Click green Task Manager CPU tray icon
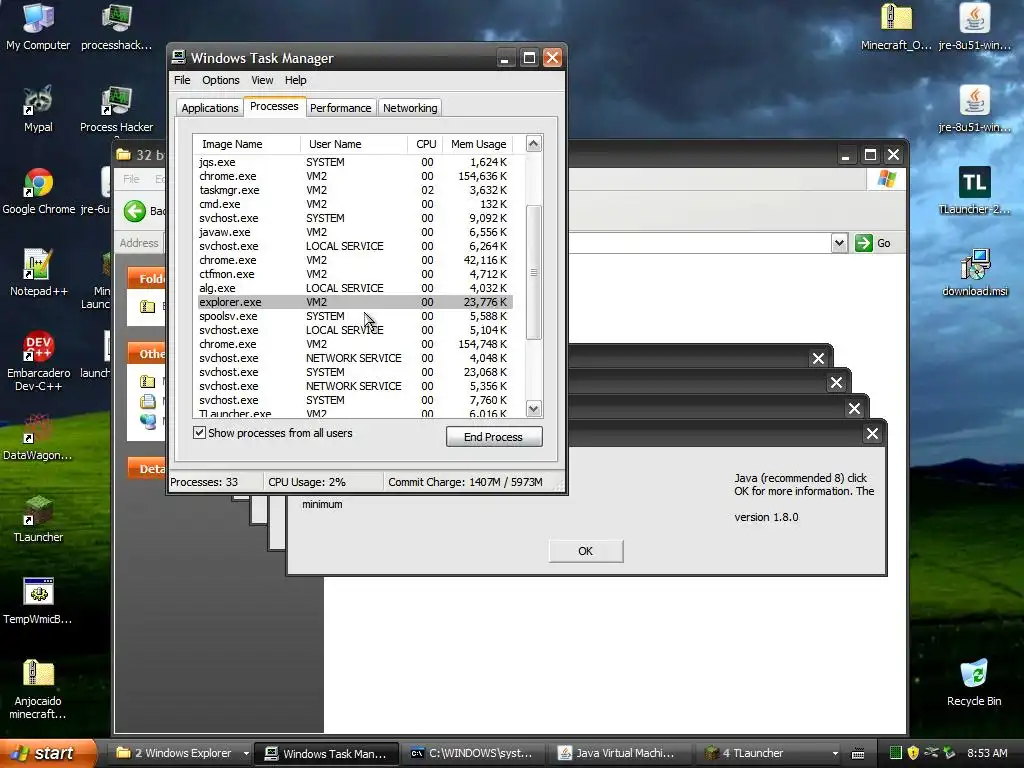Screen dimensions: 1024x768 (896, 753)
